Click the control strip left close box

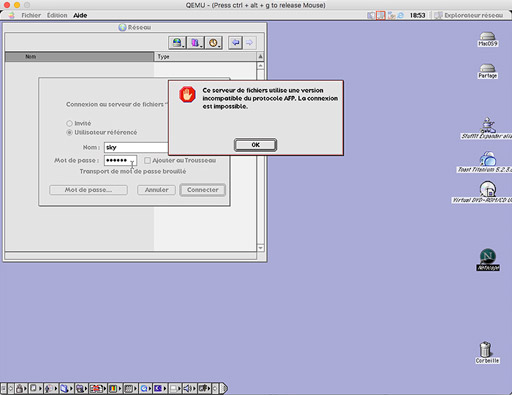tap(3, 388)
